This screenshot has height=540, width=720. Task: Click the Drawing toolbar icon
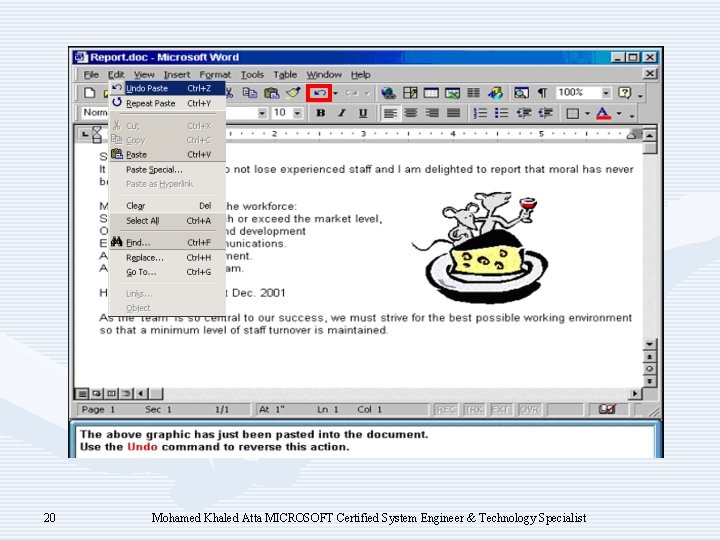pyautogui.click(x=495, y=93)
